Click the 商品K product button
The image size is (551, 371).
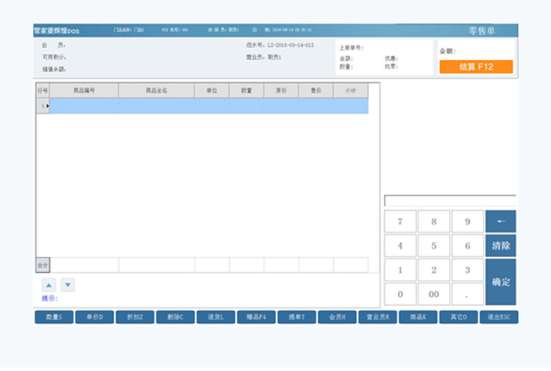point(418,317)
